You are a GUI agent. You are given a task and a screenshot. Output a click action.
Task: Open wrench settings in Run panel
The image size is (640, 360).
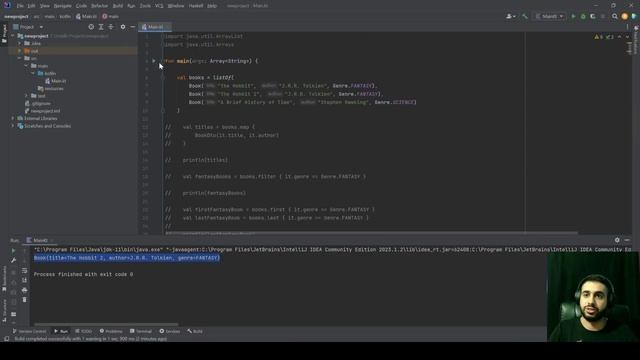pos(13,260)
